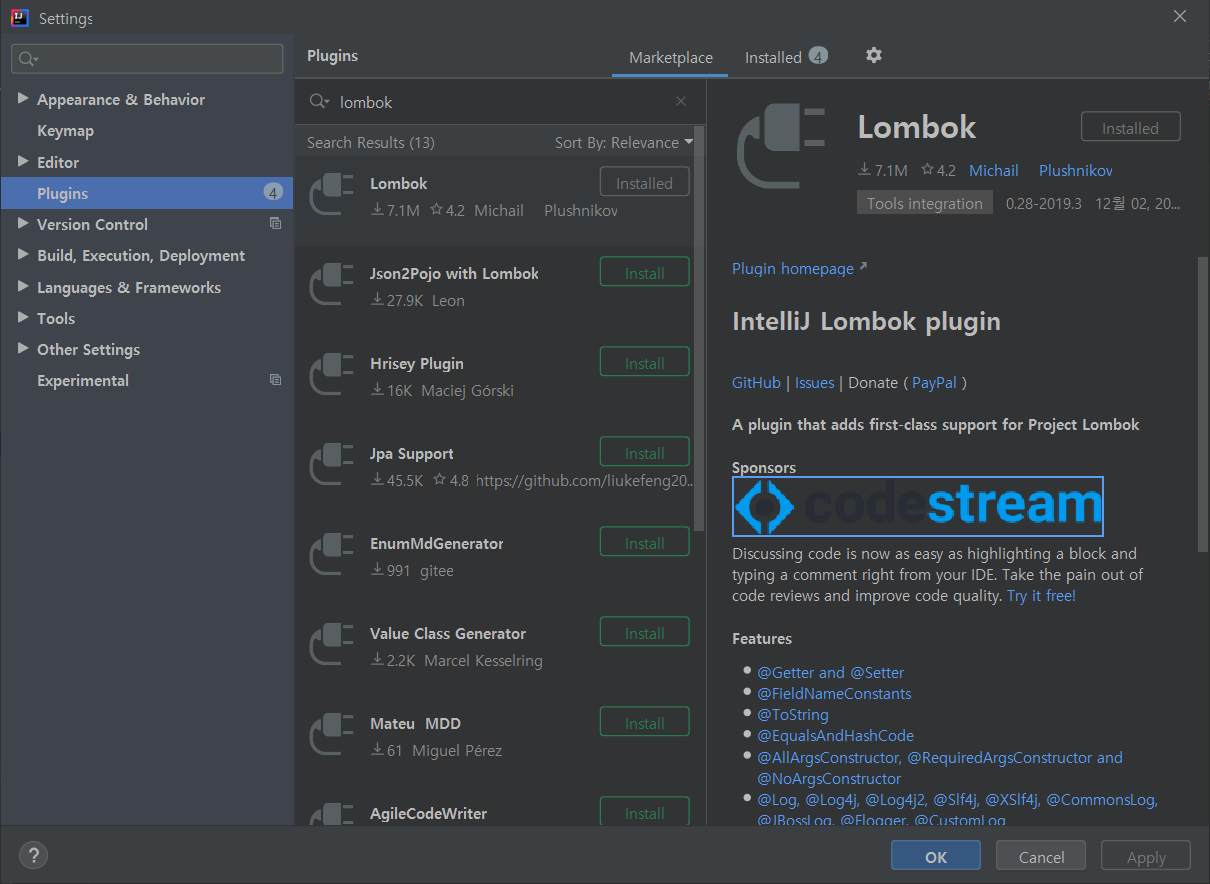
Task: Click the plugin description vertical scrollbar
Action: (1203, 404)
